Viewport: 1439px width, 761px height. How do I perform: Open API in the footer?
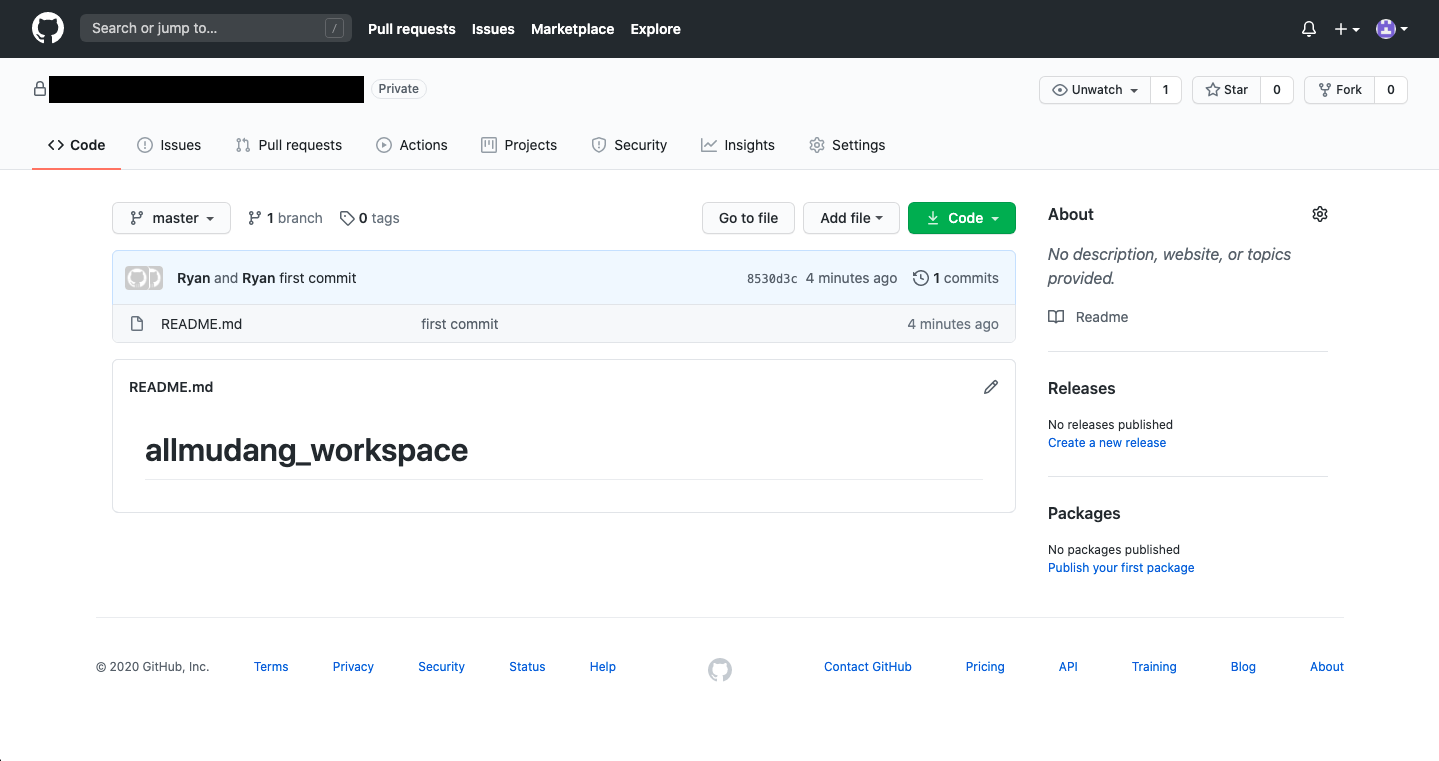1068,667
